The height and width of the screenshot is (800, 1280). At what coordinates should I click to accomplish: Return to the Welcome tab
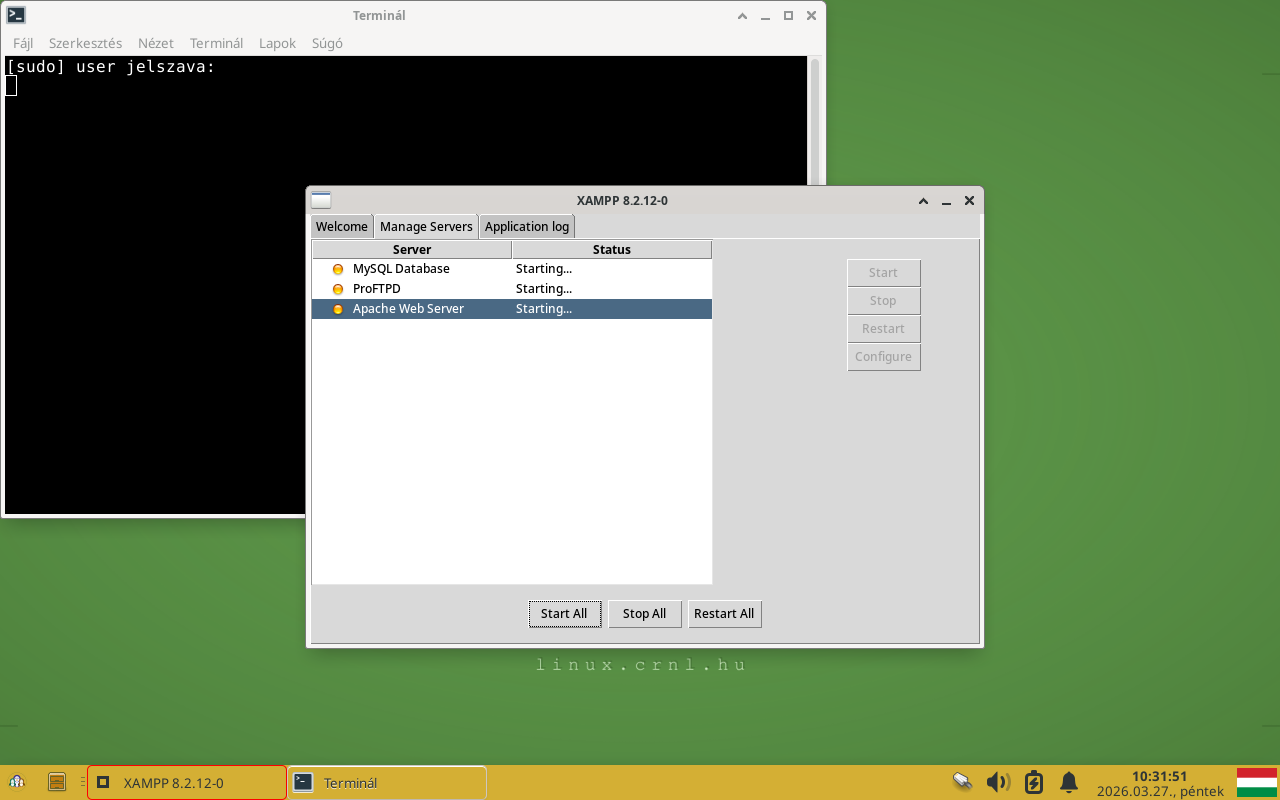(341, 226)
